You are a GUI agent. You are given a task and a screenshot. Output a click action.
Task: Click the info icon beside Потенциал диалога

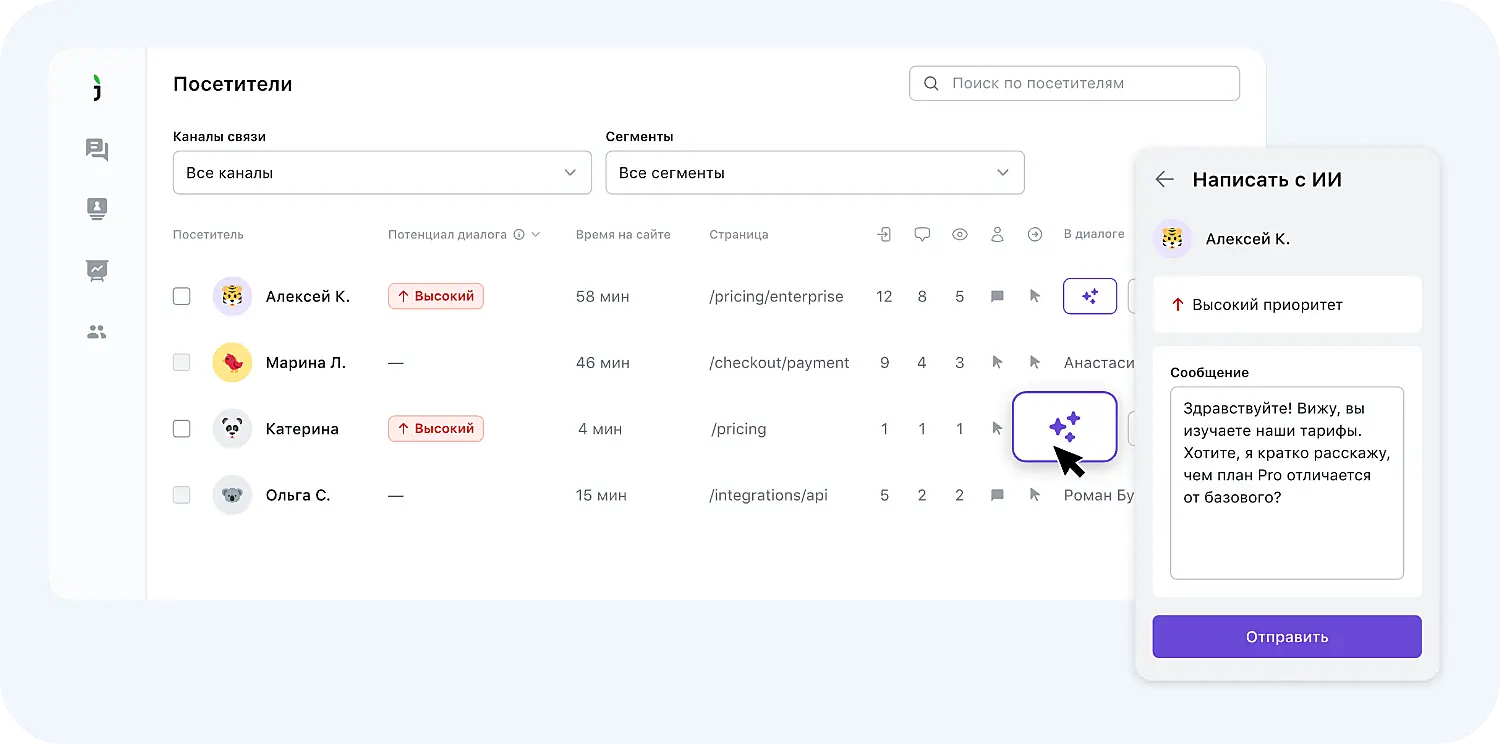click(x=519, y=235)
